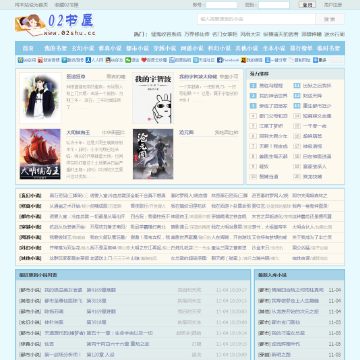Screen dimensions: 360x360
Task: Click the yellow share icon after Facebook
Action: tap(244, 60)
